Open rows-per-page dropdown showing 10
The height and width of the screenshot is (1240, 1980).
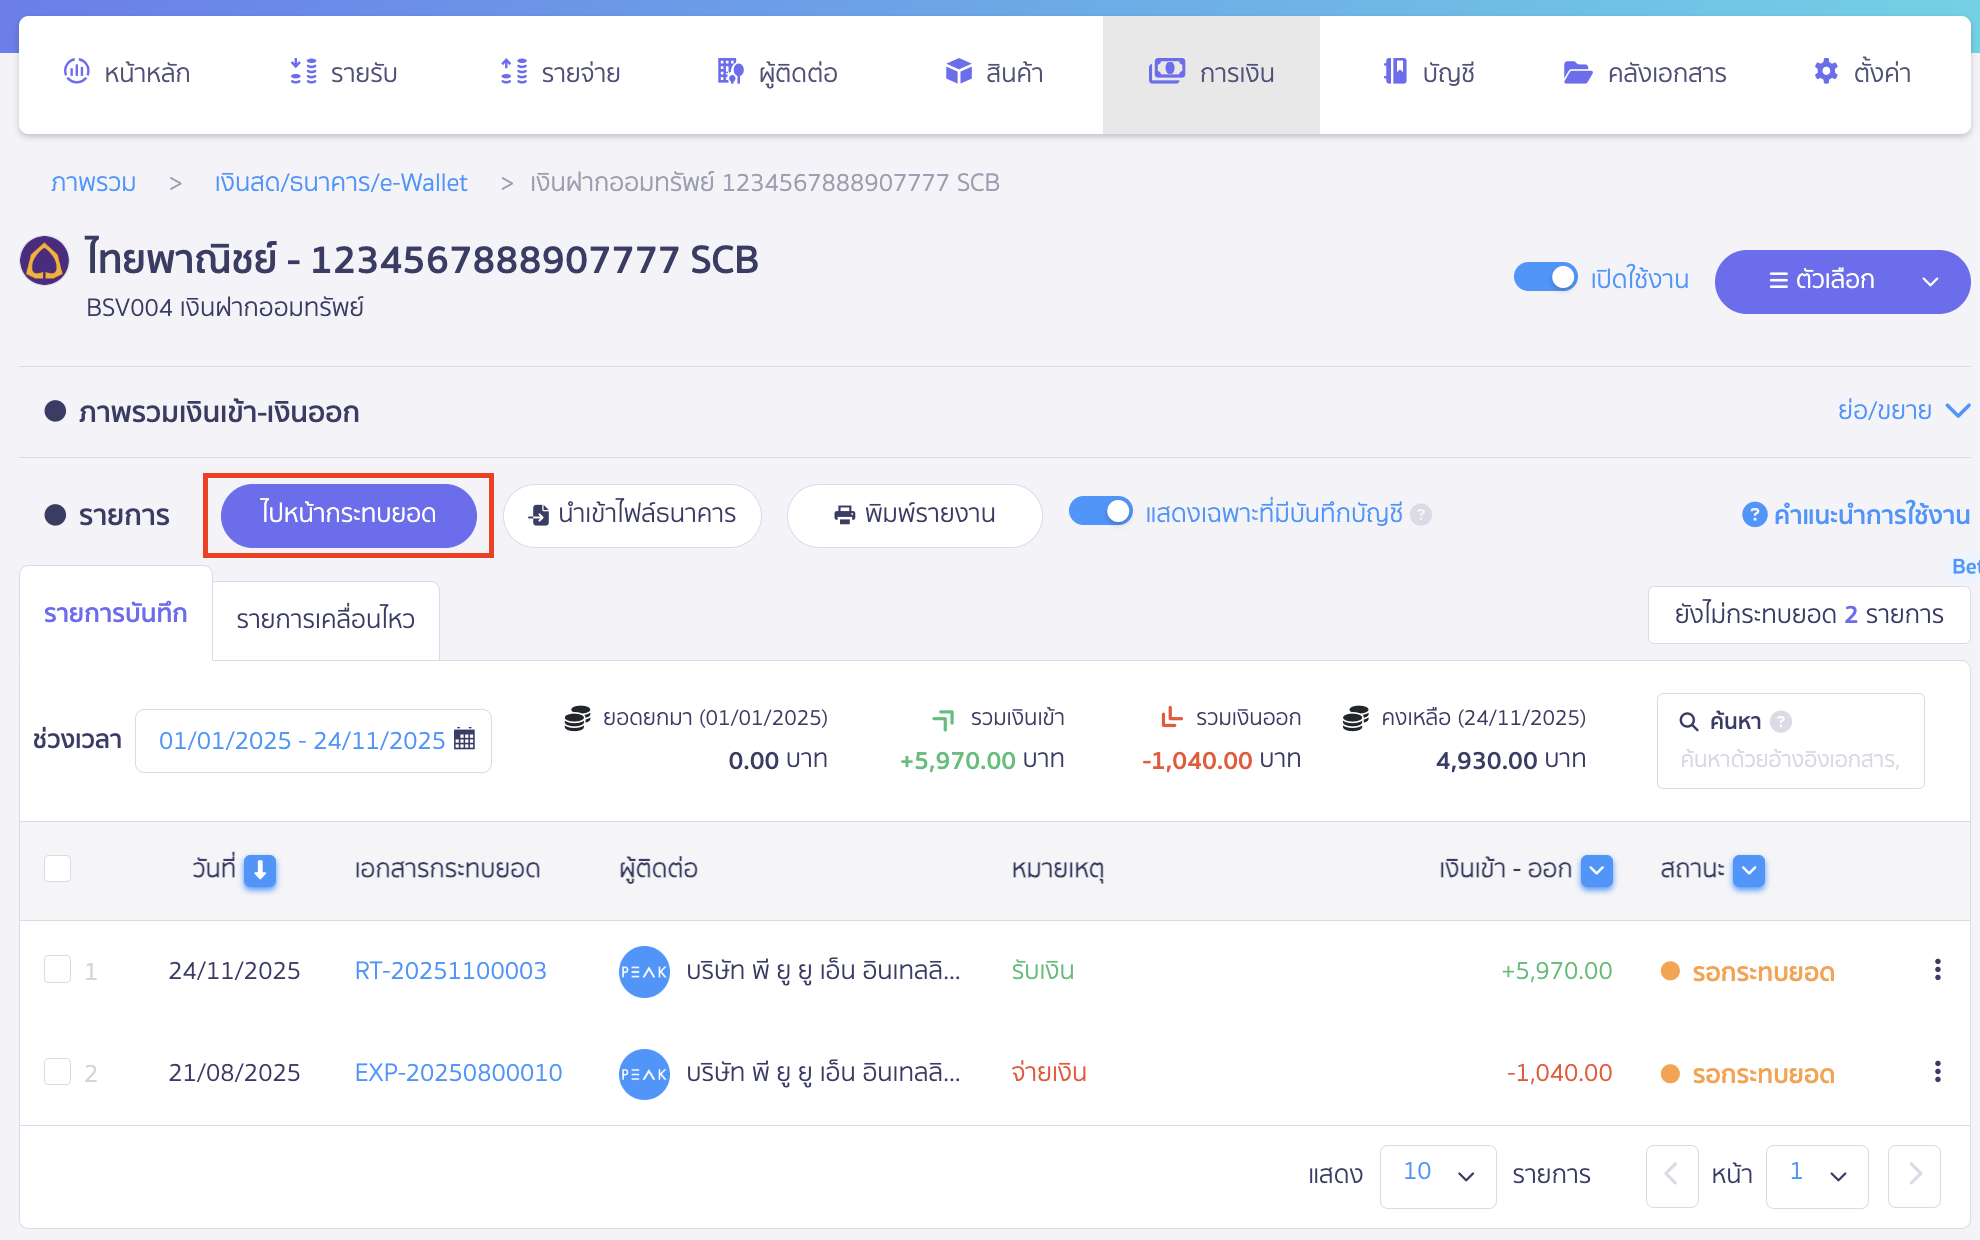[x=1437, y=1175]
